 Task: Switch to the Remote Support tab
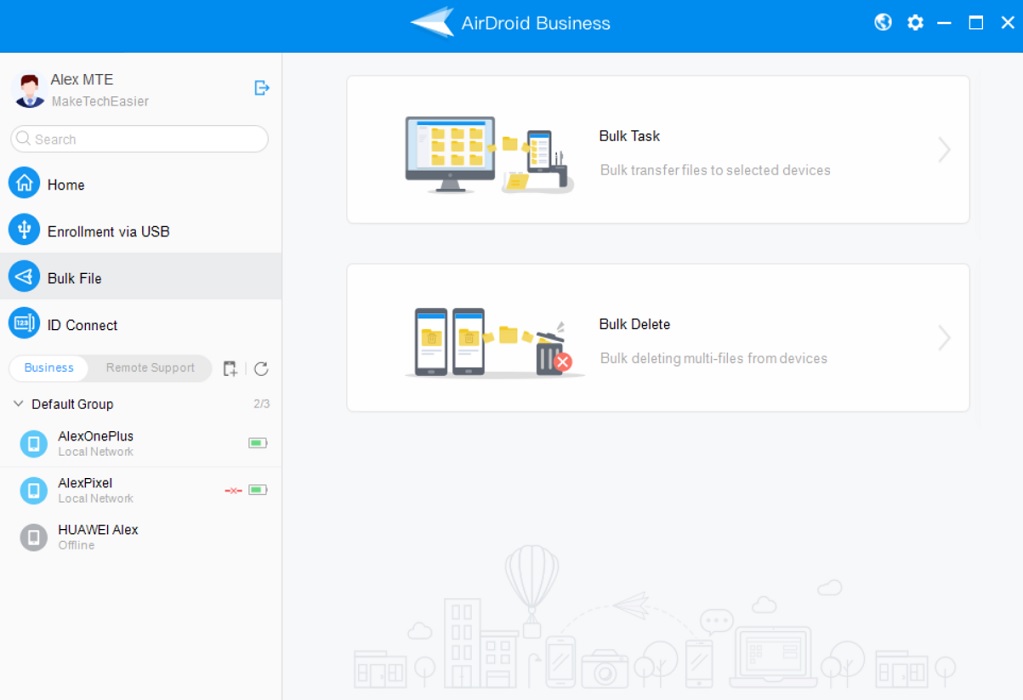tap(149, 368)
